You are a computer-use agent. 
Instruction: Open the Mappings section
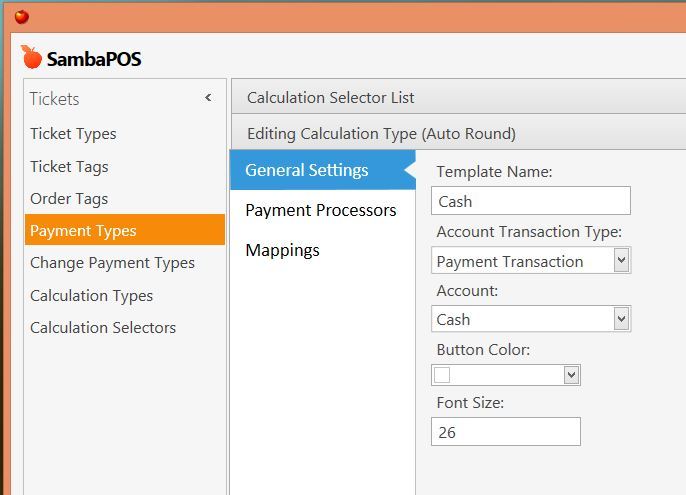click(x=282, y=250)
